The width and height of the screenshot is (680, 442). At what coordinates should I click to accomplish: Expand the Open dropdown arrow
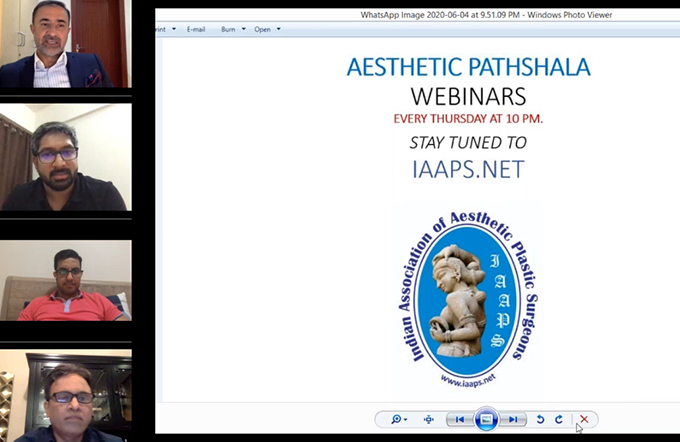(x=278, y=29)
